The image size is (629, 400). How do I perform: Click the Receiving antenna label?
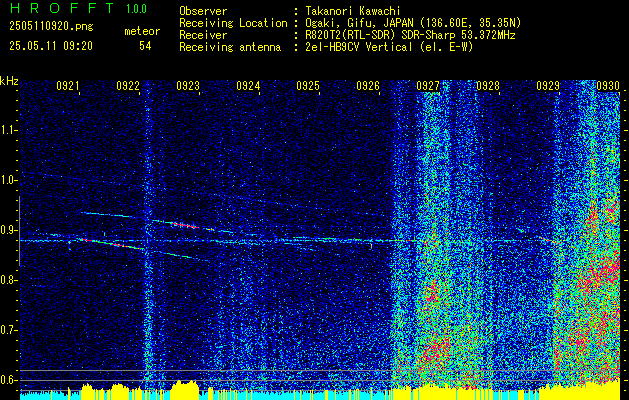230,47
